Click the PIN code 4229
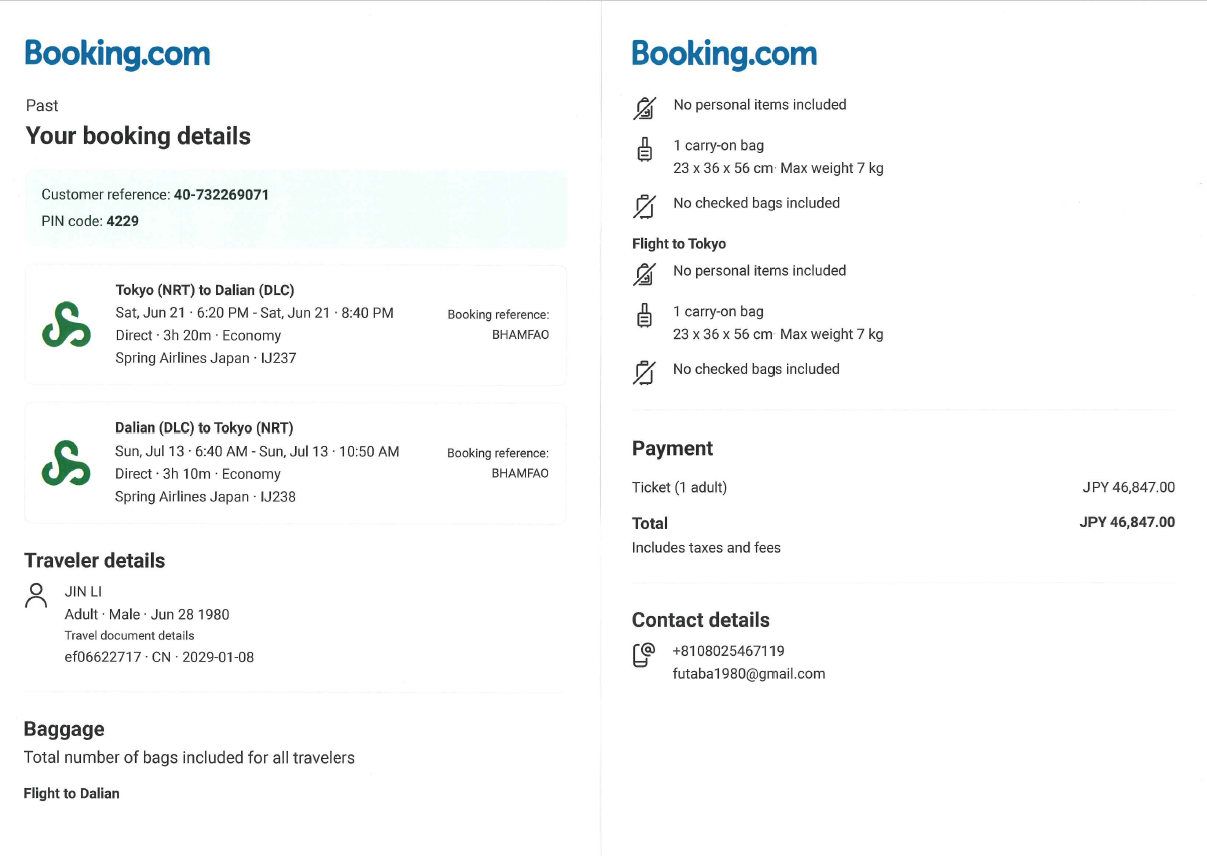This screenshot has height=856, width=1207. [122, 221]
